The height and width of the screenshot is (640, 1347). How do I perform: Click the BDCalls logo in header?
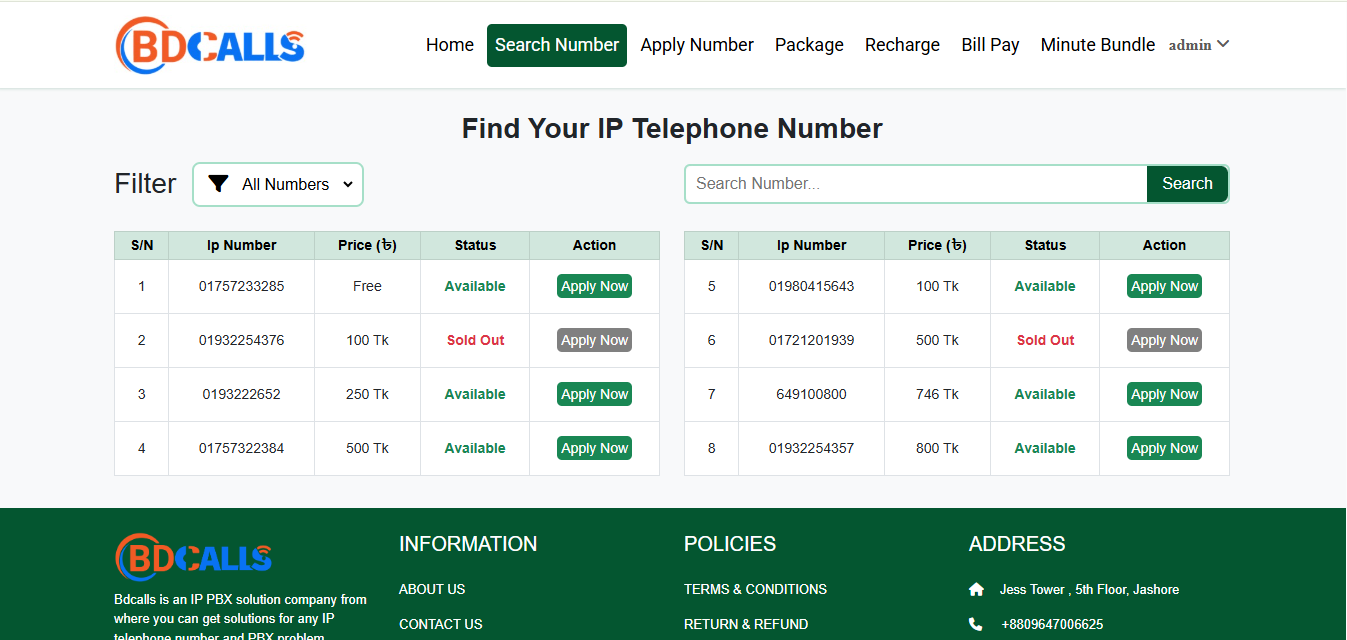pos(210,45)
